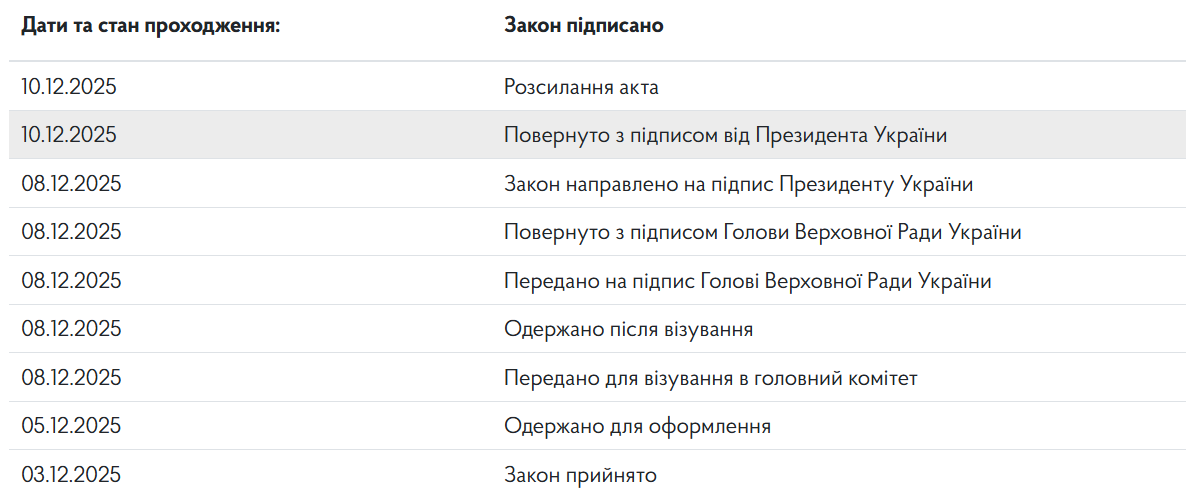Screen dimensions: 1186x496
Task: Click "Повернуто з підписом Голови Верховної Ради України"
Action: (762, 232)
